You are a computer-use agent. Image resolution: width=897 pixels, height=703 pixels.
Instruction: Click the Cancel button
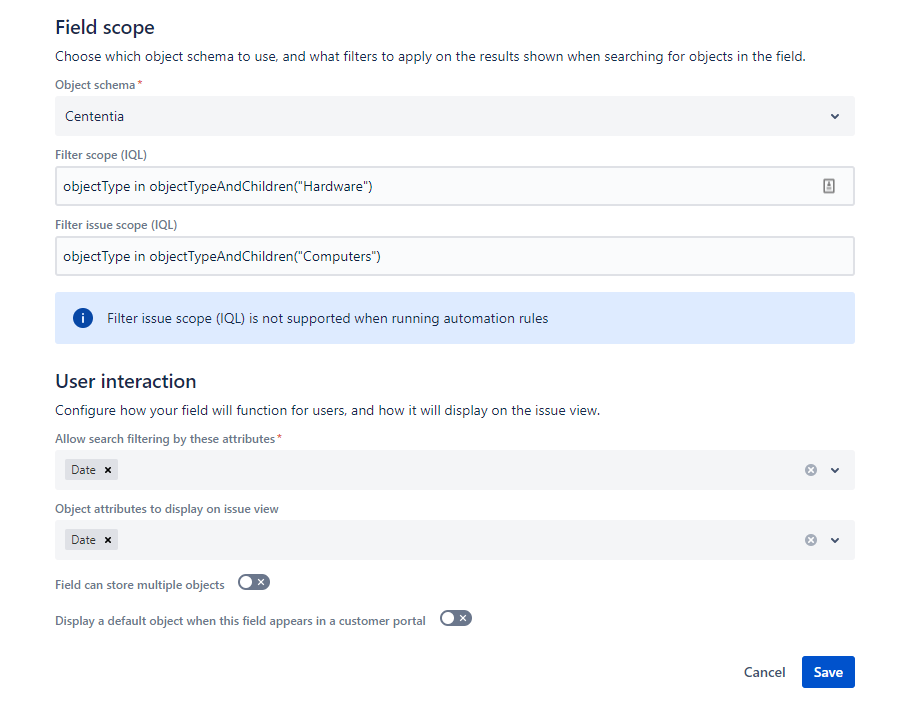tap(764, 672)
